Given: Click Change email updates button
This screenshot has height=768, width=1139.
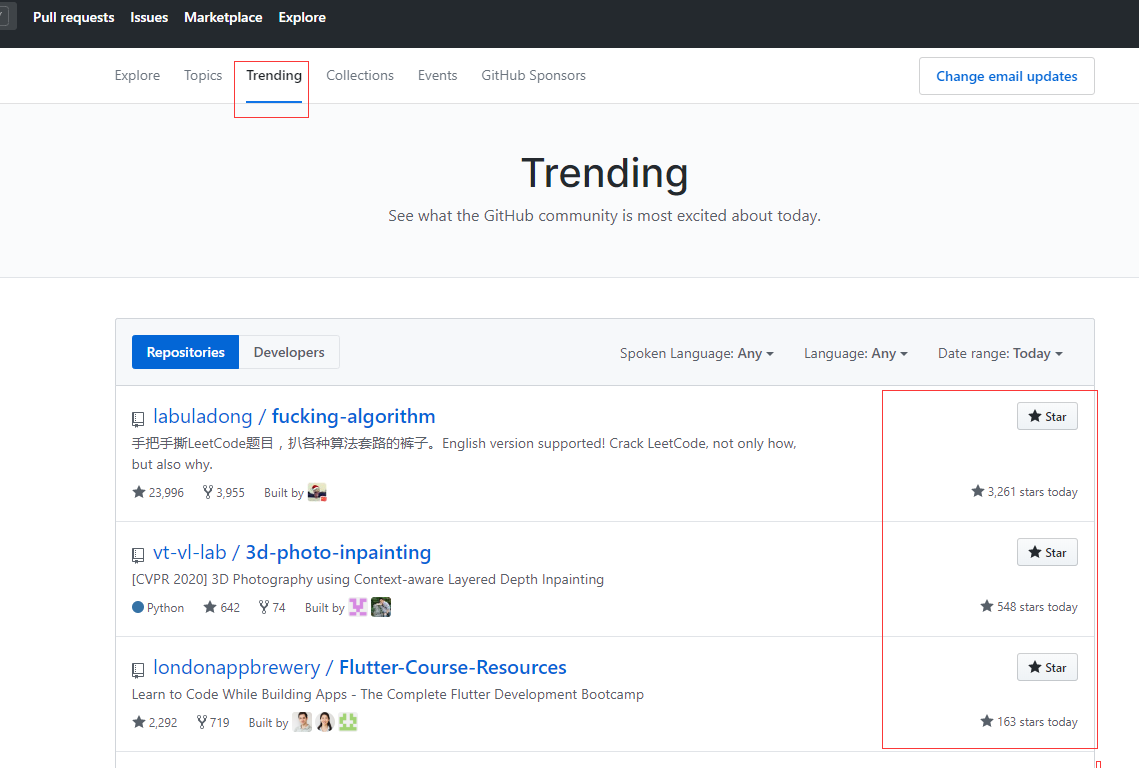Looking at the screenshot, I should 1007,76.
